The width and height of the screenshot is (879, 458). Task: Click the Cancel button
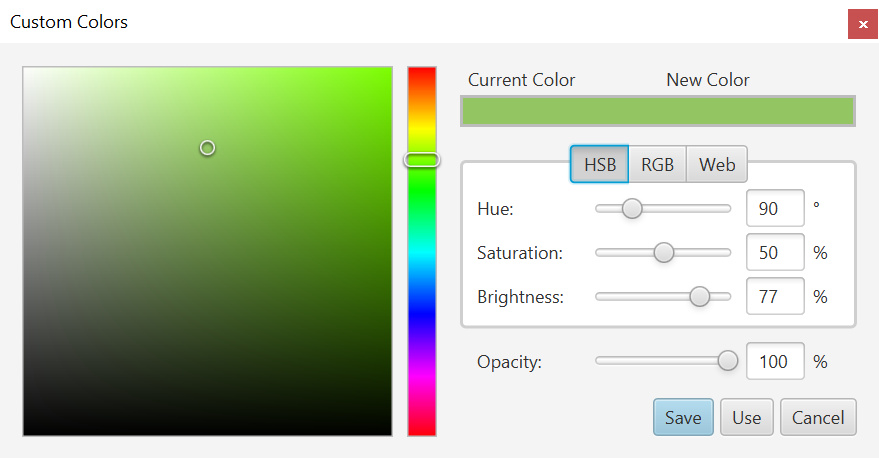click(818, 417)
